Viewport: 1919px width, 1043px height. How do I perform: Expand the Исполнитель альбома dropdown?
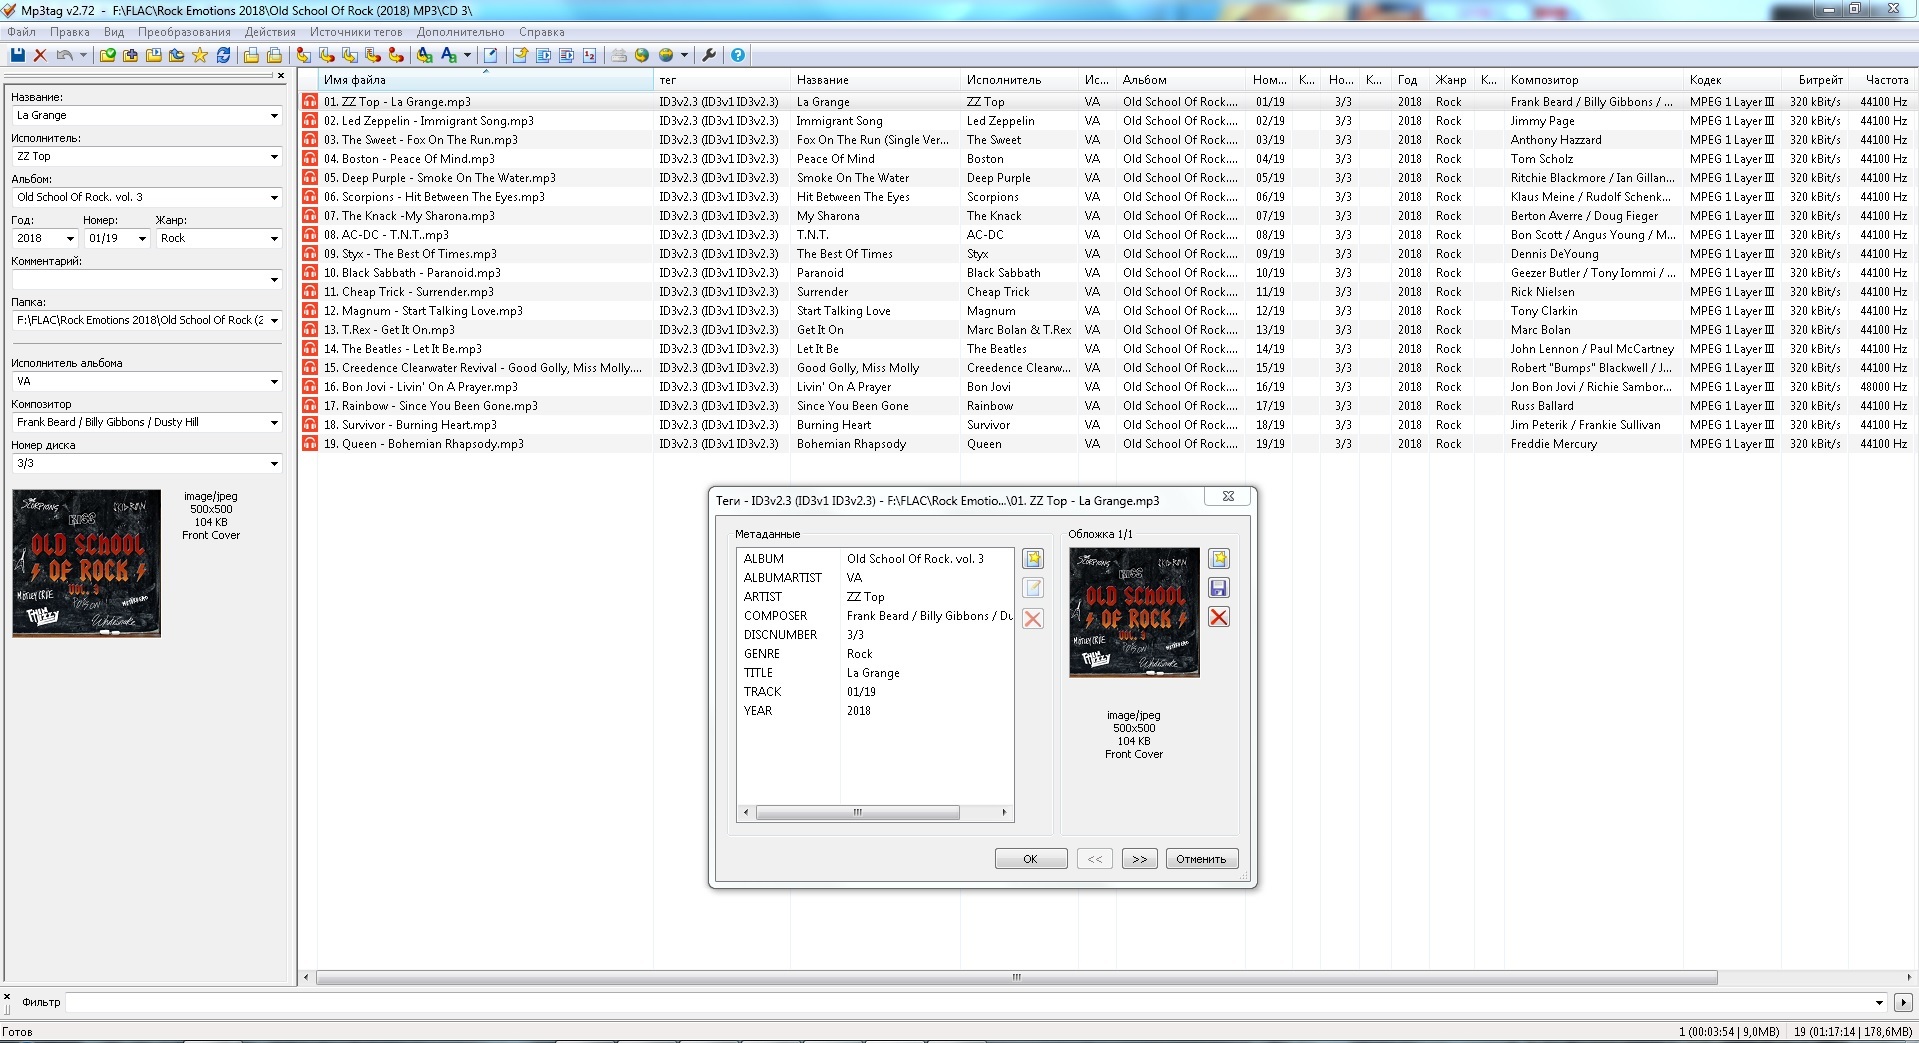point(274,382)
